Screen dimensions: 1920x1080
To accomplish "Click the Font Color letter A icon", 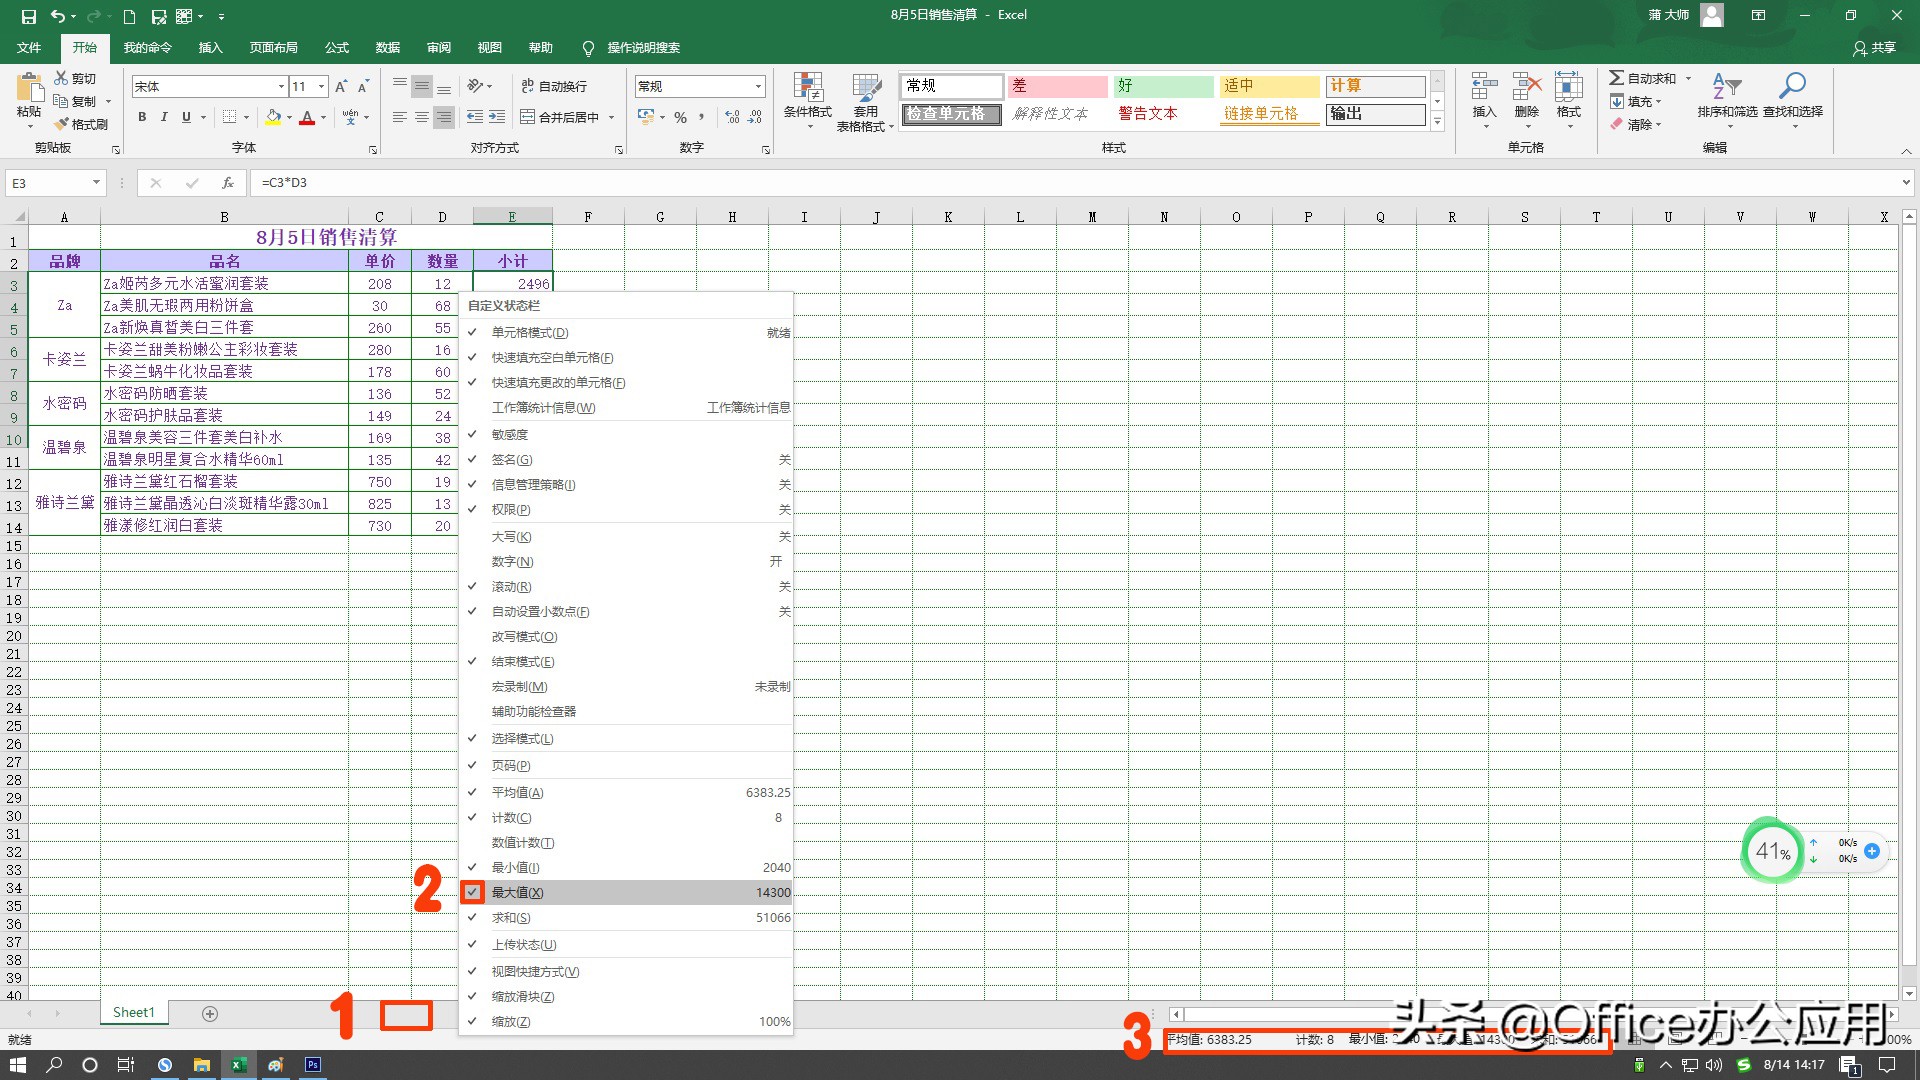I will pos(307,117).
